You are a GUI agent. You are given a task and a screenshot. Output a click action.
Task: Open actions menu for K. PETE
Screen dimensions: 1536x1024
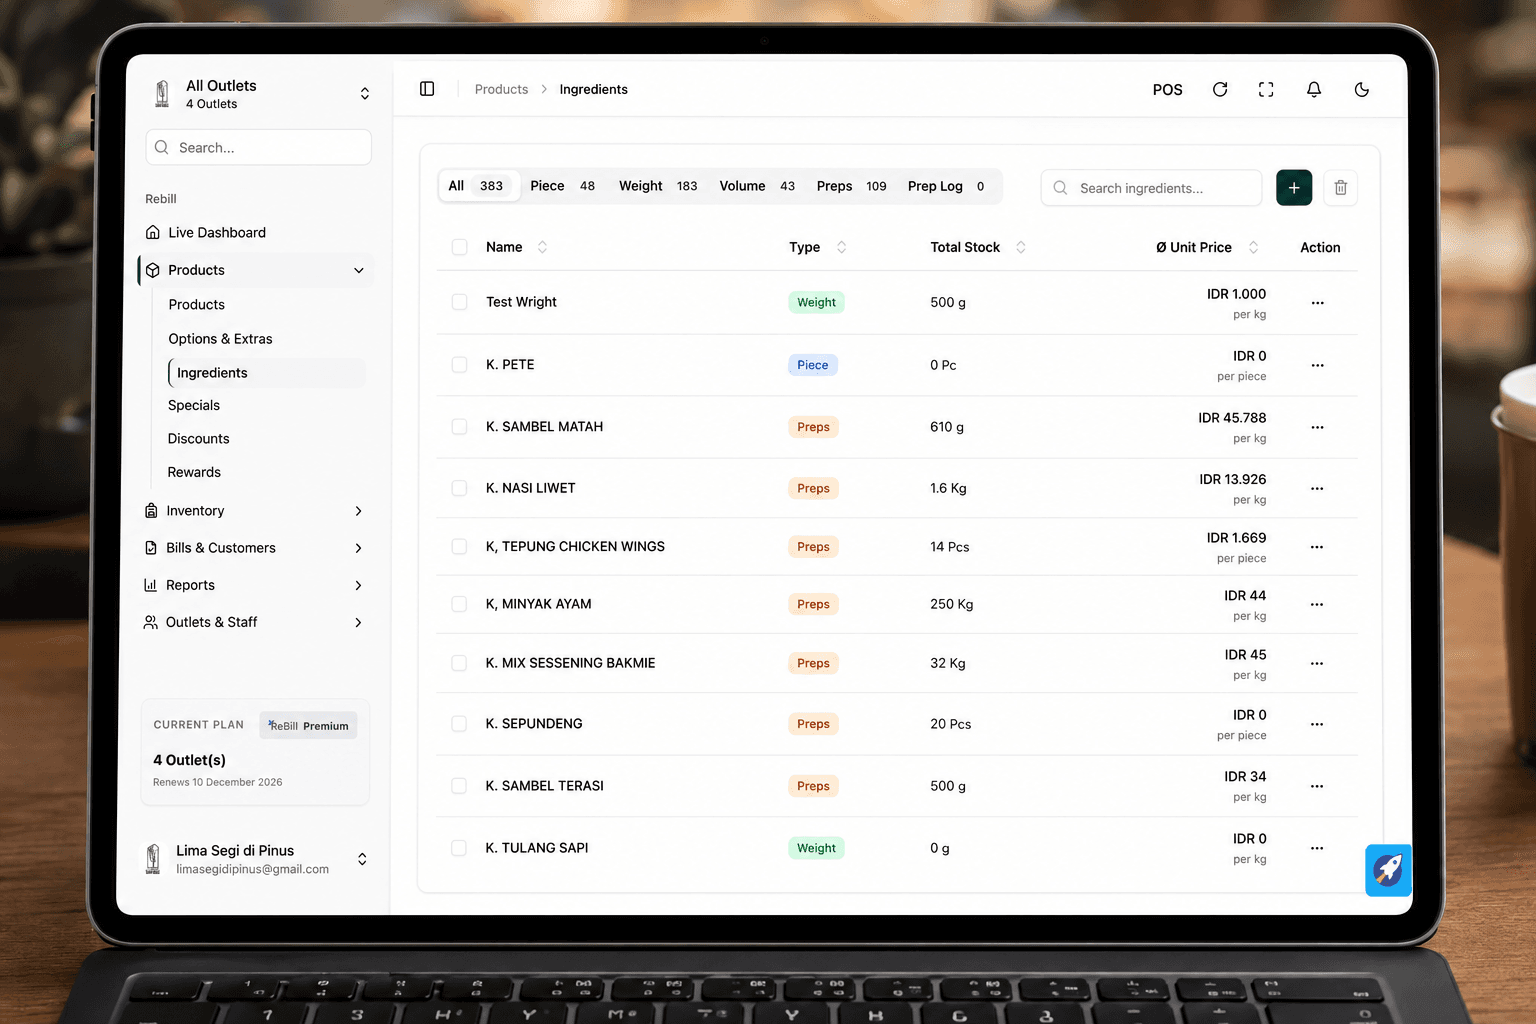(x=1317, y=365)
